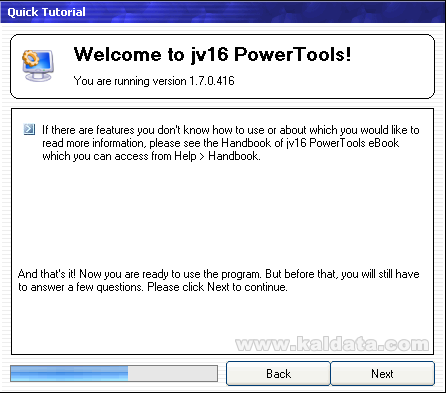
Task: Click the 'Quick Tutorial' window title
Action: point(46,12)
